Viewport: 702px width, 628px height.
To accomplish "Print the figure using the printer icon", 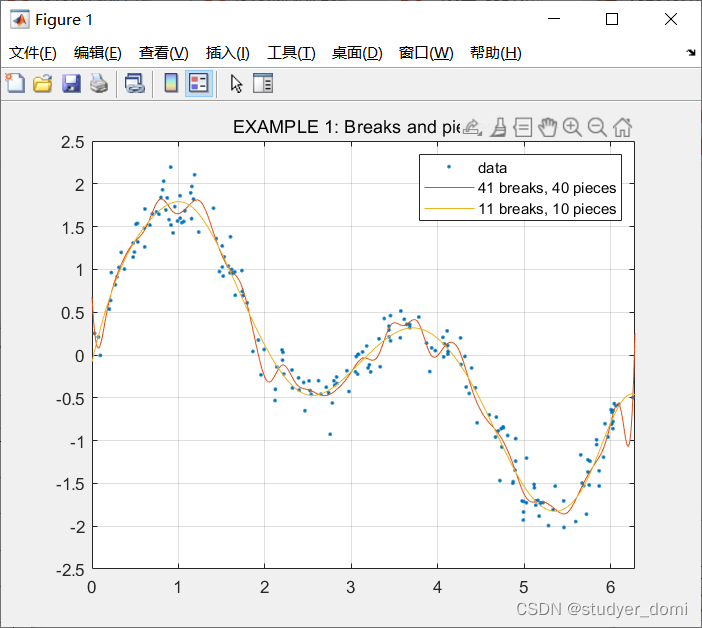I will [x=99, y=84].
